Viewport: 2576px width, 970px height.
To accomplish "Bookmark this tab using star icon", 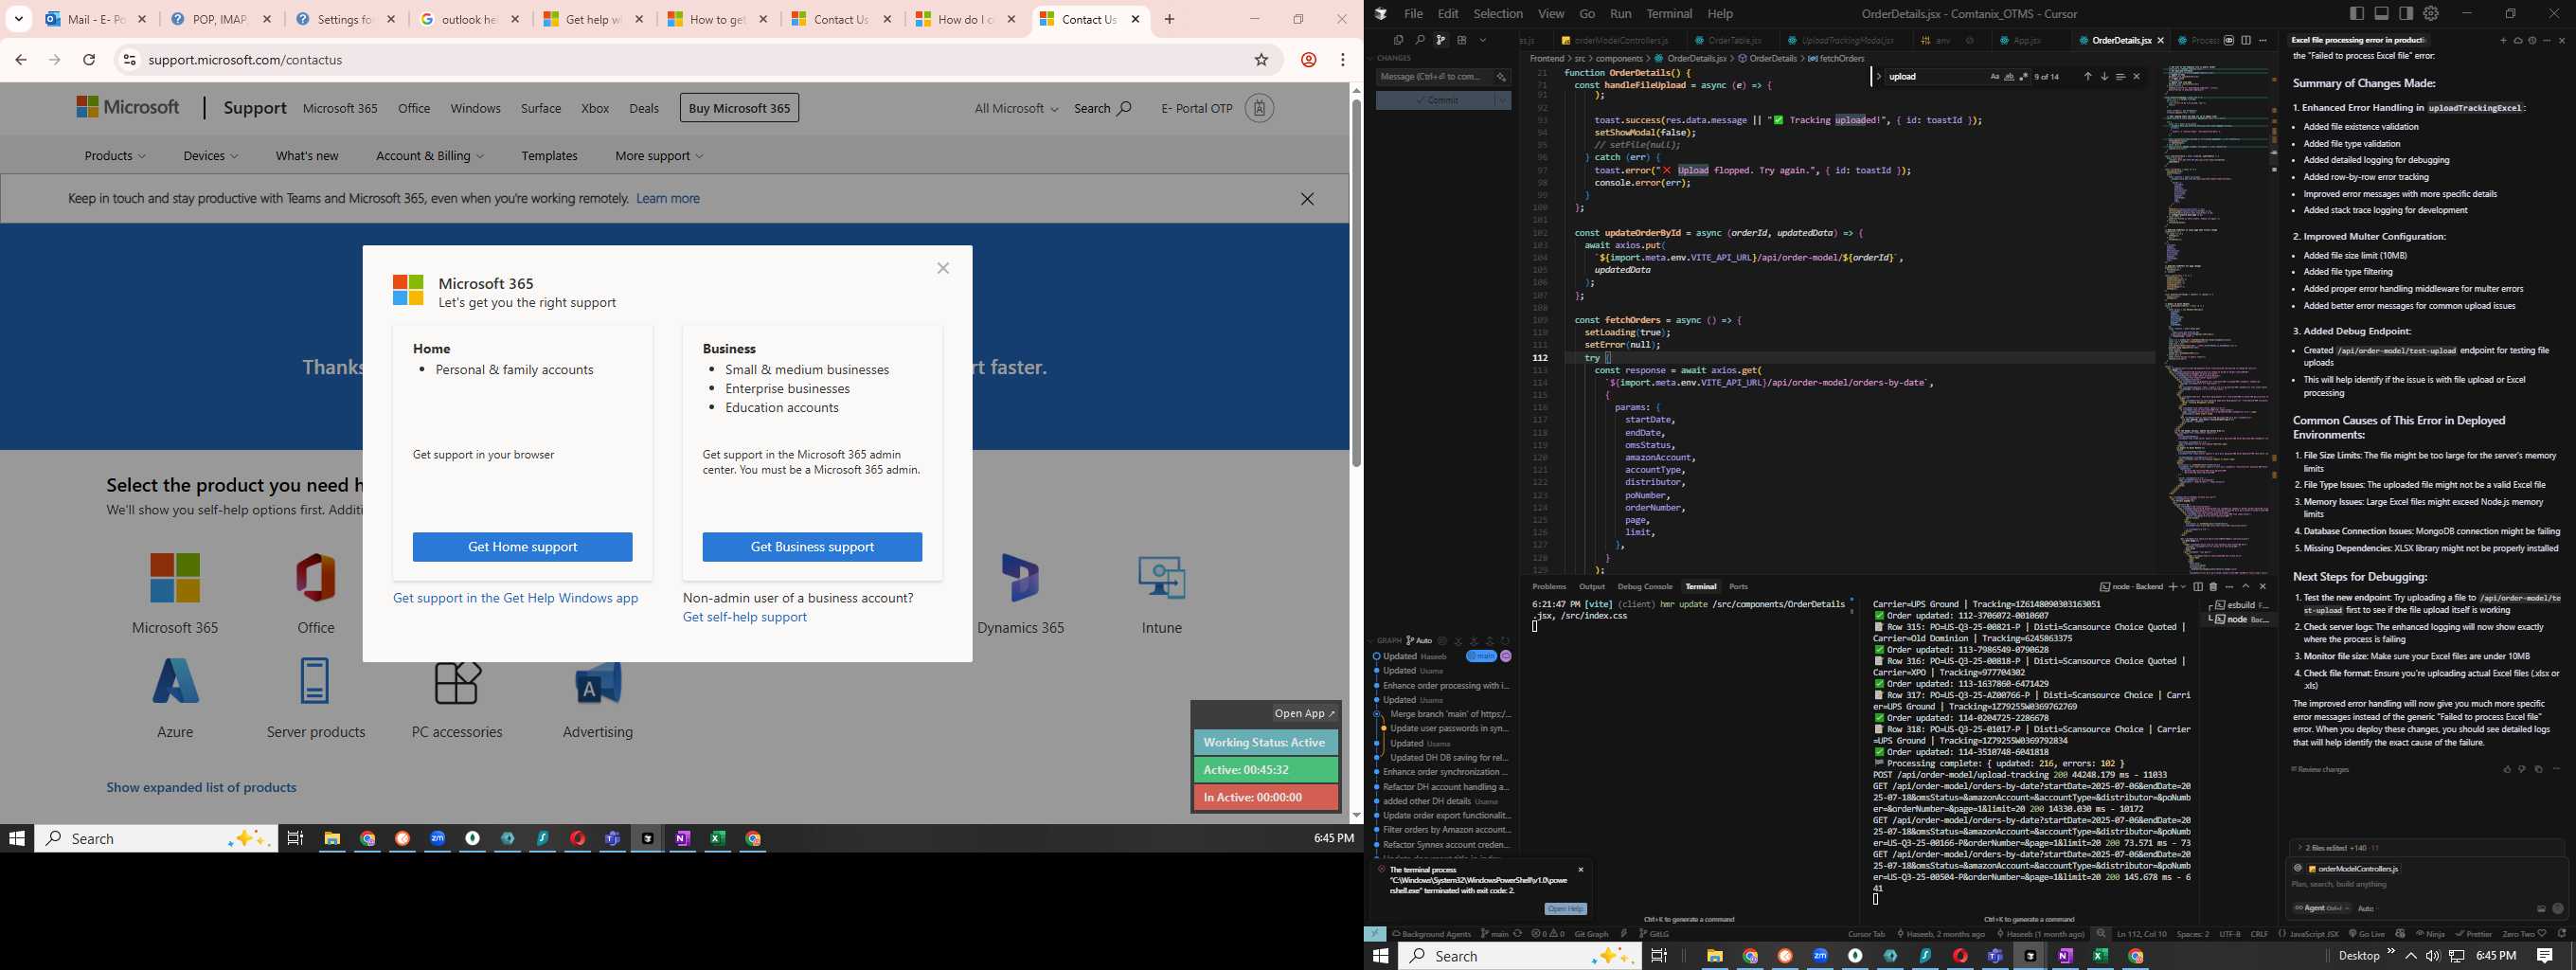I will [1262, 60].
